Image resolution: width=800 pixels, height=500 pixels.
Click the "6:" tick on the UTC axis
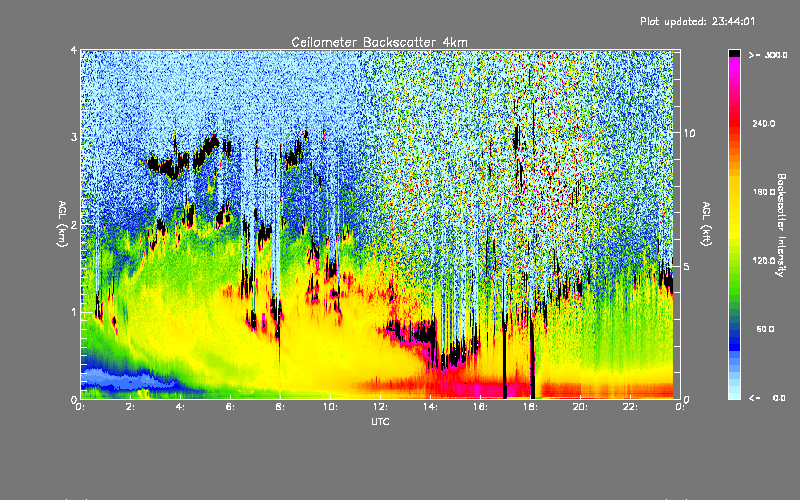point(230,407)
